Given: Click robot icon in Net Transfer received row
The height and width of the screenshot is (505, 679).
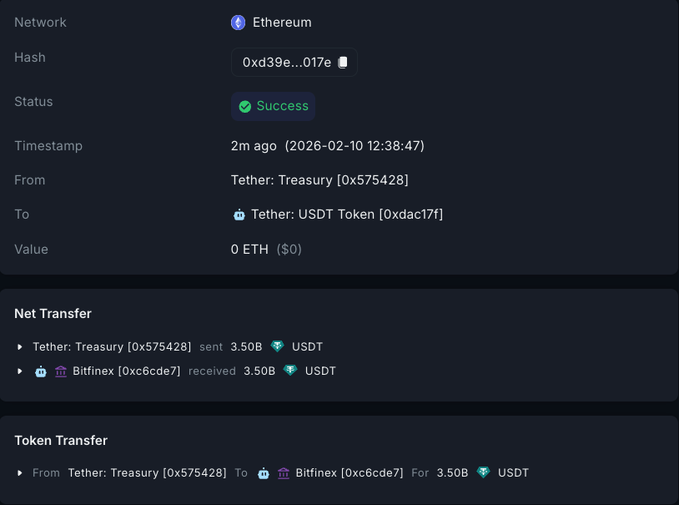Looking at the screenshot, I should pos(41,371).
